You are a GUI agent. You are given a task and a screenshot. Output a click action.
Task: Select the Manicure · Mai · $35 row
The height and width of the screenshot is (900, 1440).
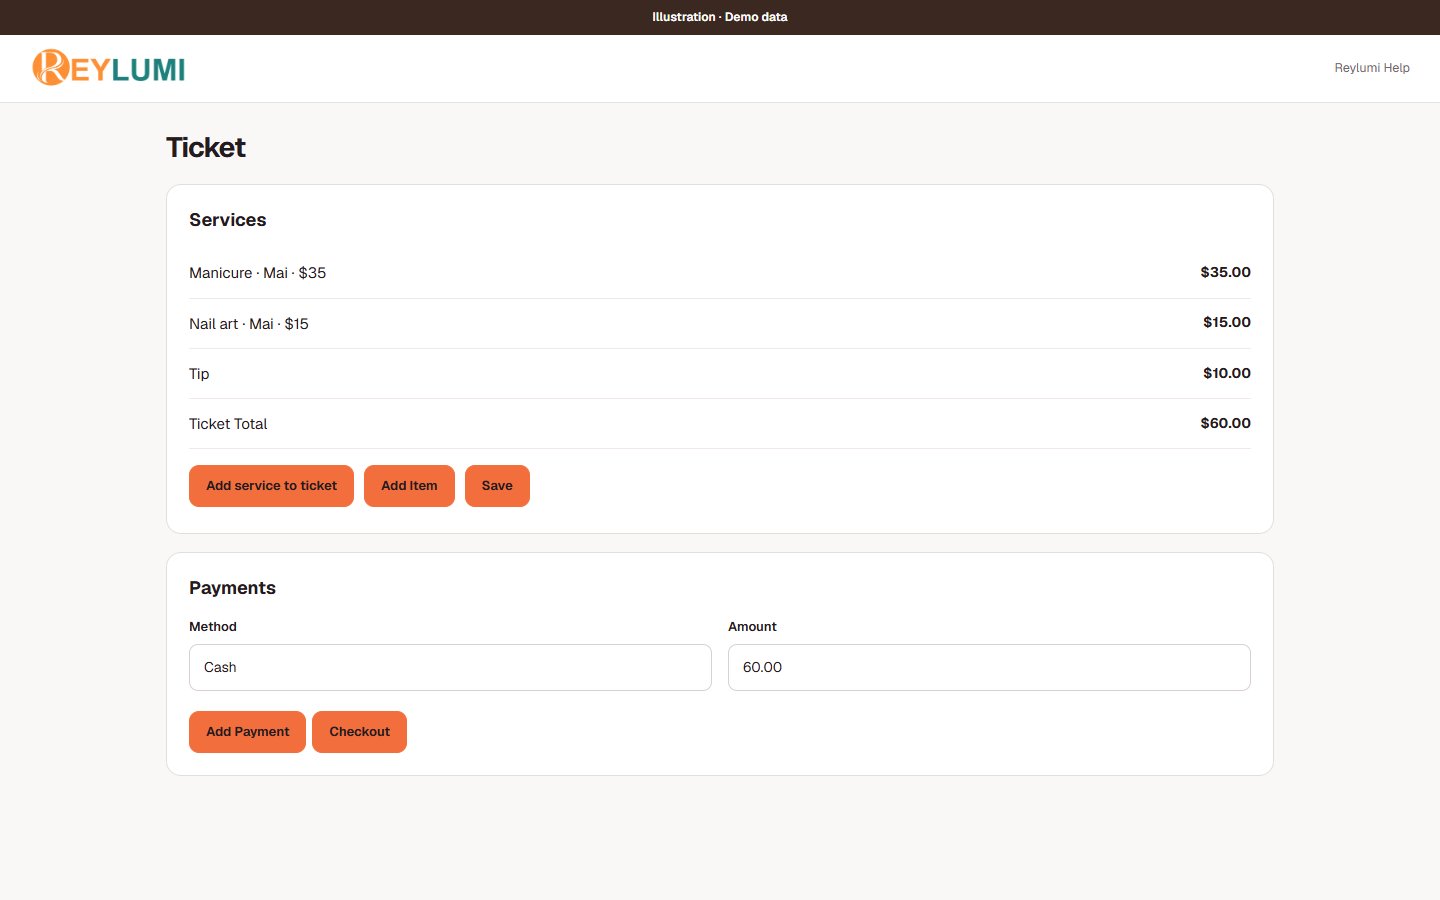click(720, 273)
